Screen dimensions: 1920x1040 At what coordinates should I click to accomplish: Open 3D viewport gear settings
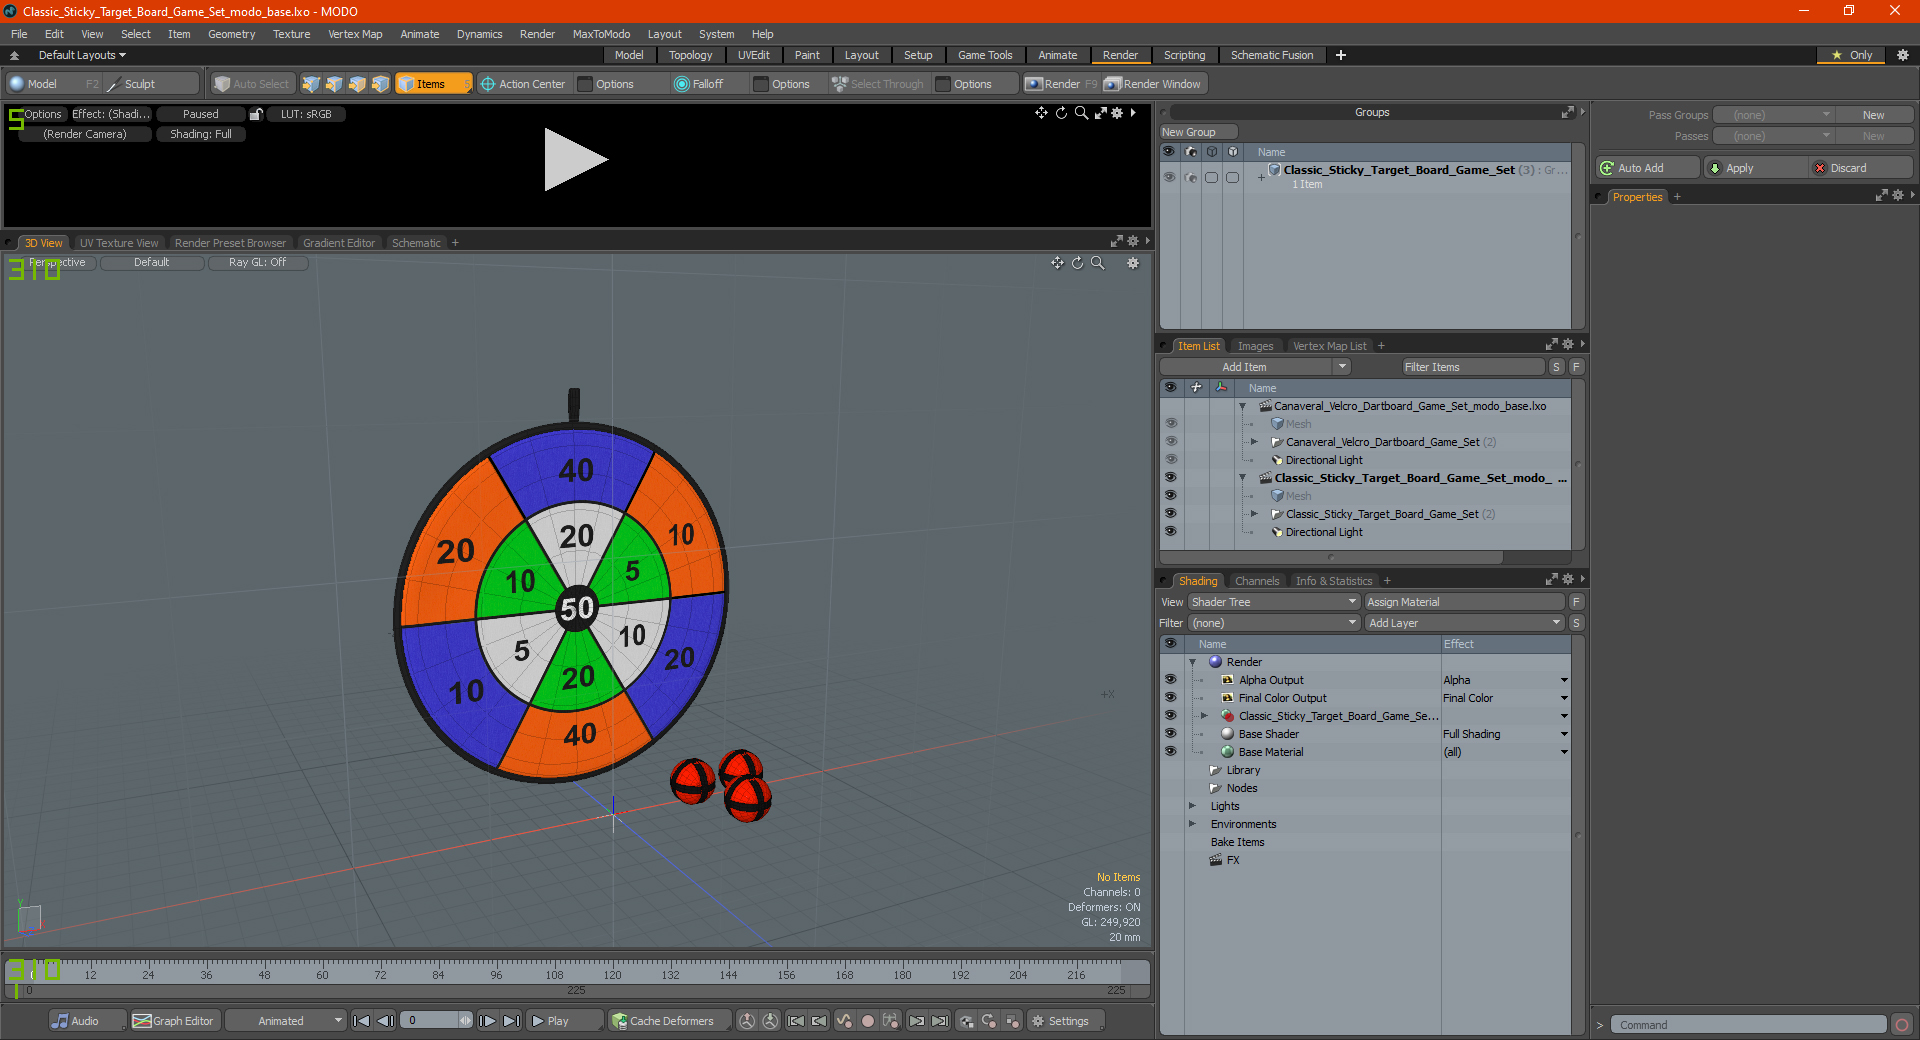click(x=1133, y=263)
